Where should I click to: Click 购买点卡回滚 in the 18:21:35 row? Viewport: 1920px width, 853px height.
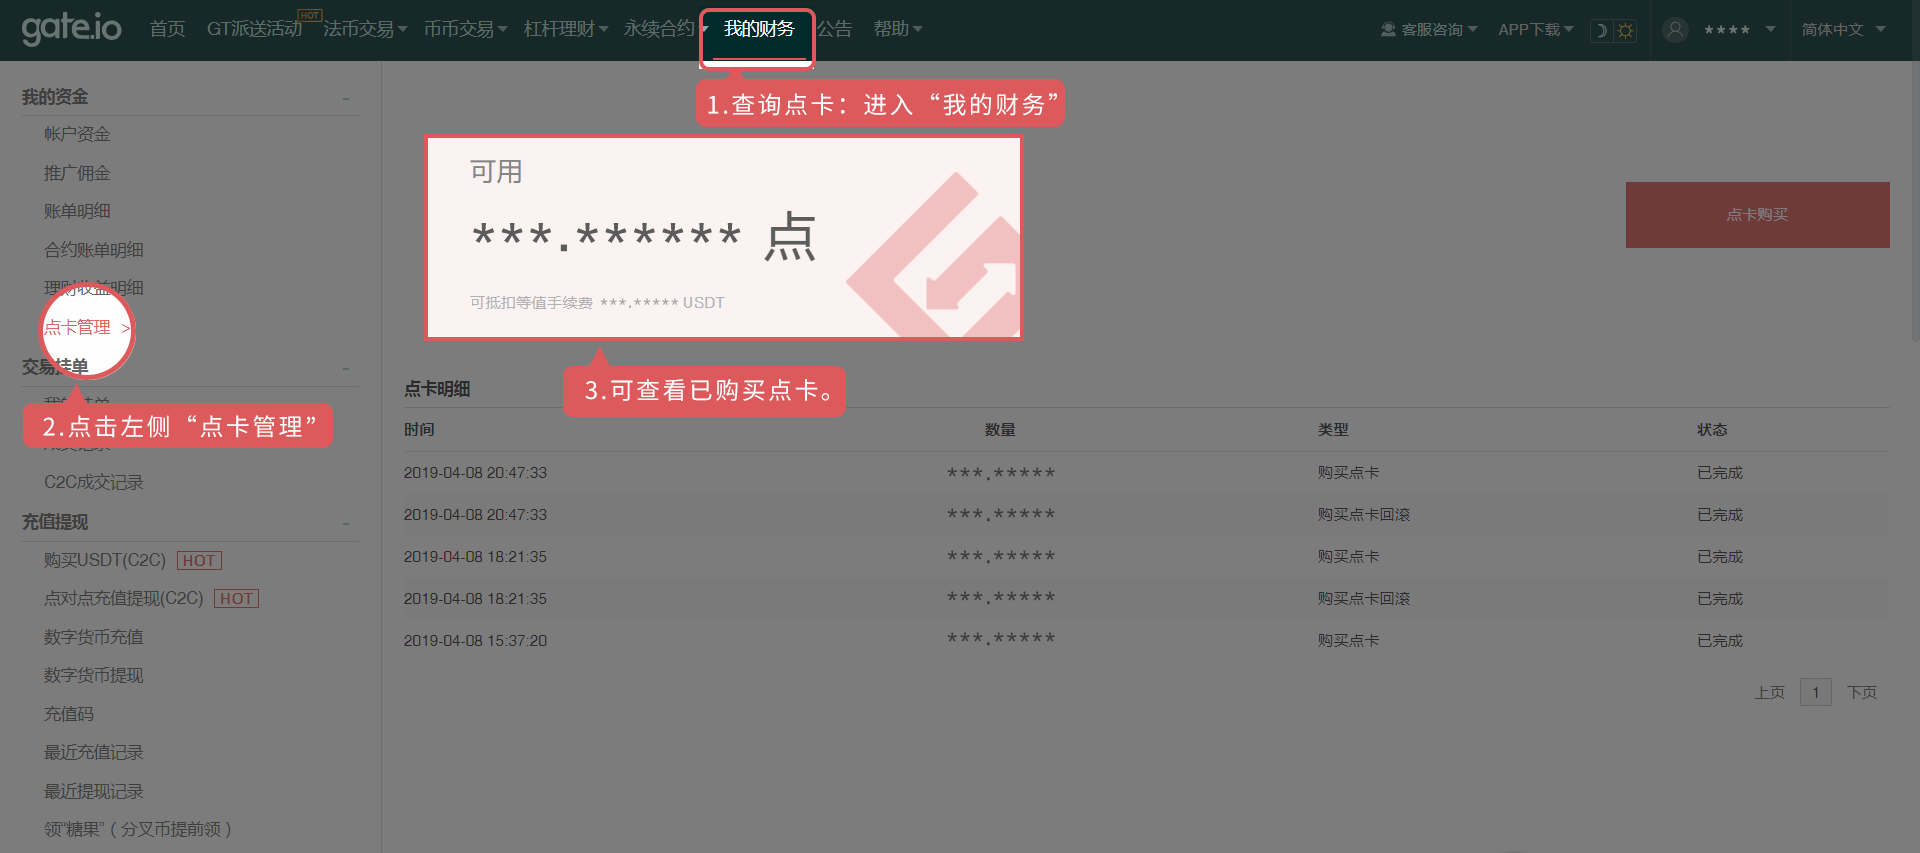click(x=1364, y=598)
